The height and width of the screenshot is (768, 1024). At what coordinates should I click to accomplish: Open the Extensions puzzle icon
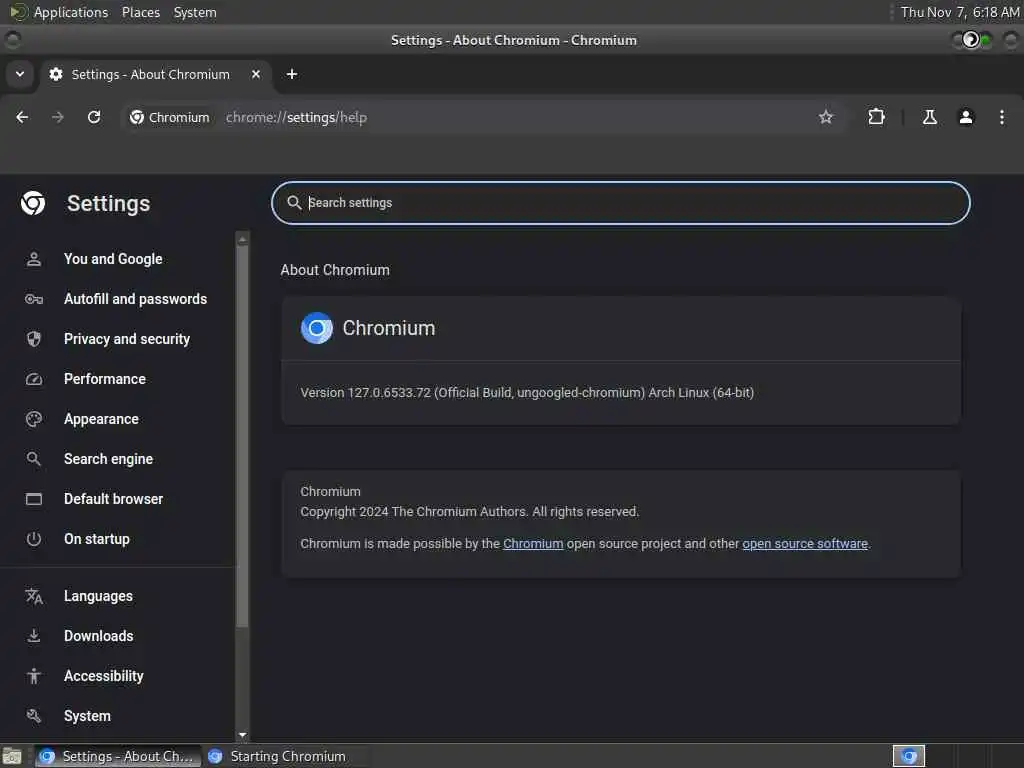[876, 117]
